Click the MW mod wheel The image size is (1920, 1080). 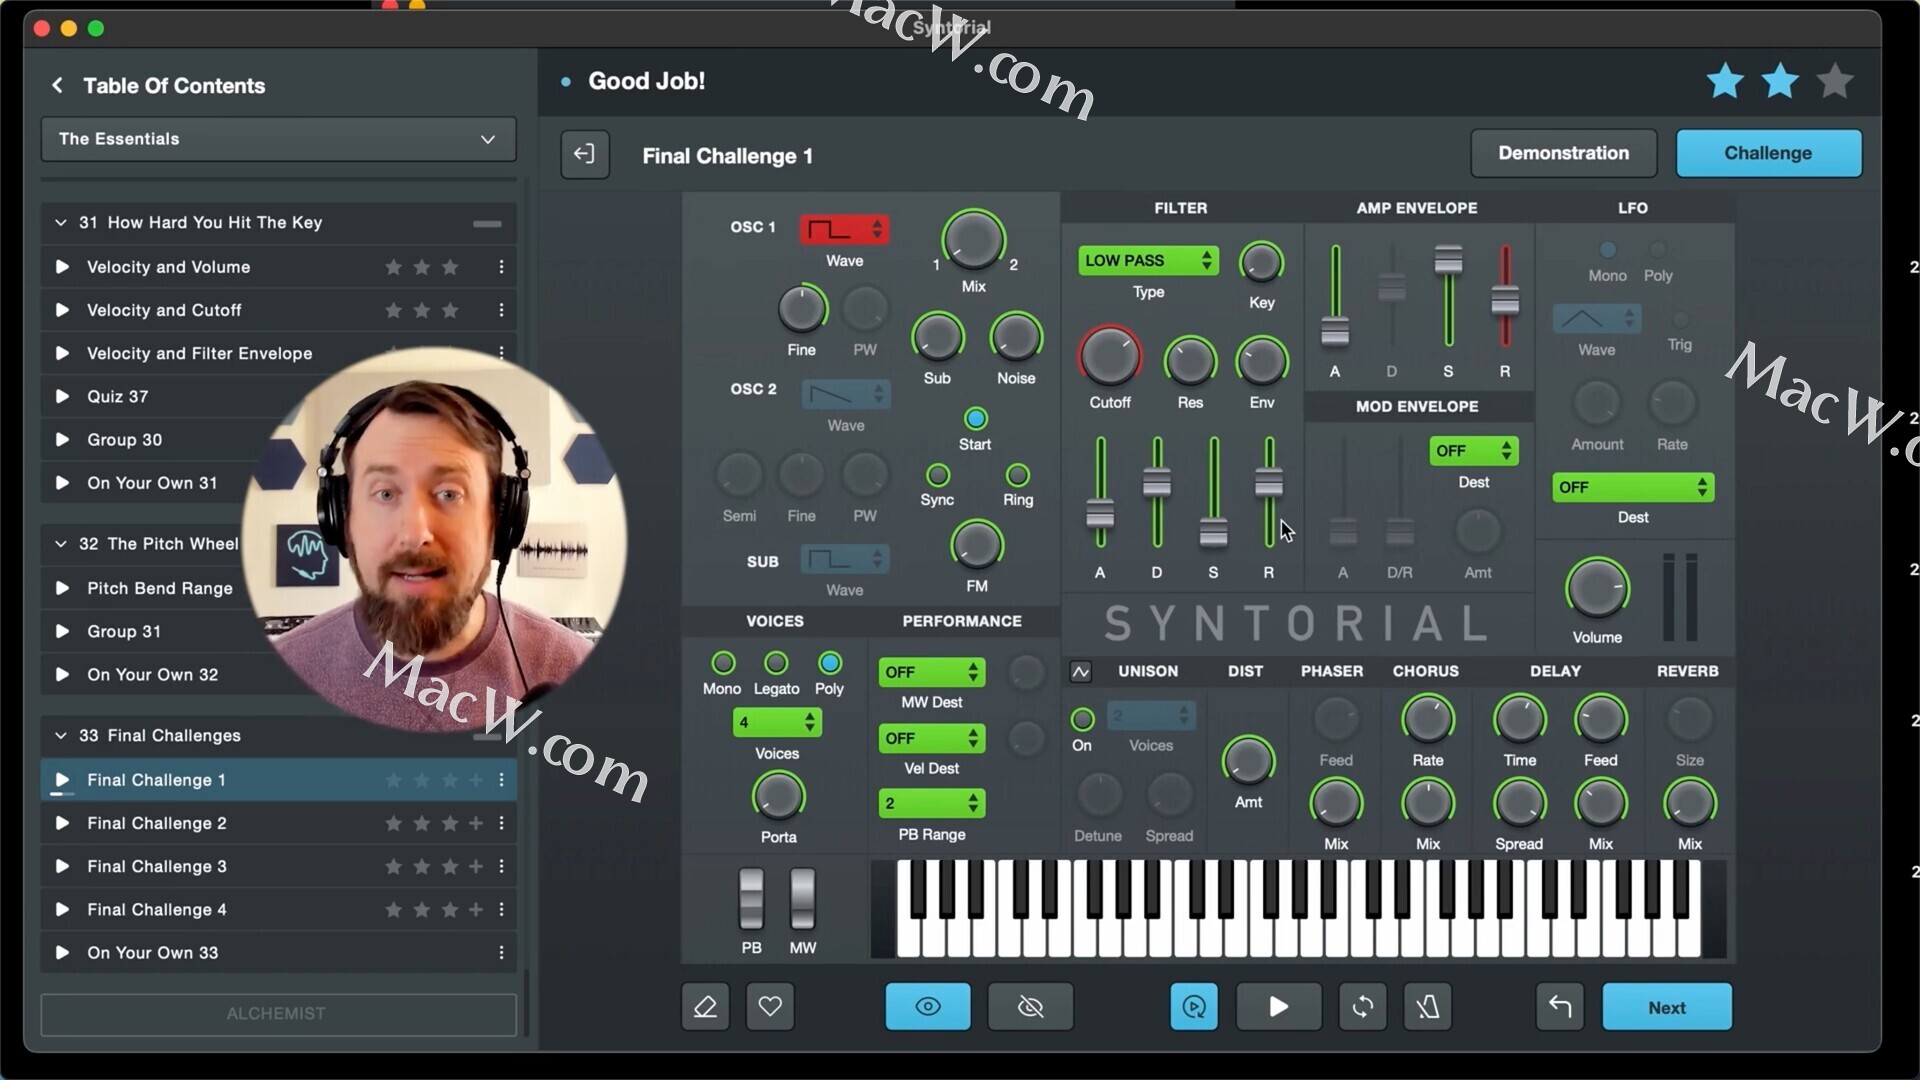click(803, 898)
